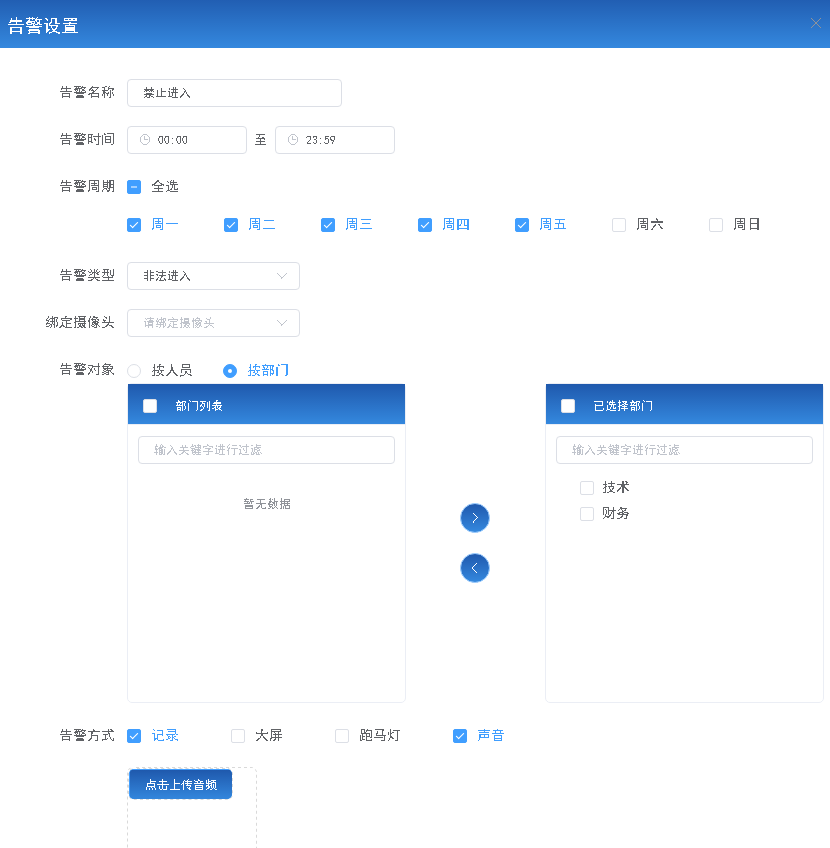The height and width of the screenshot is (848, 830).
Task: Select the 按部门 radio option
Action: pos(231,369)
